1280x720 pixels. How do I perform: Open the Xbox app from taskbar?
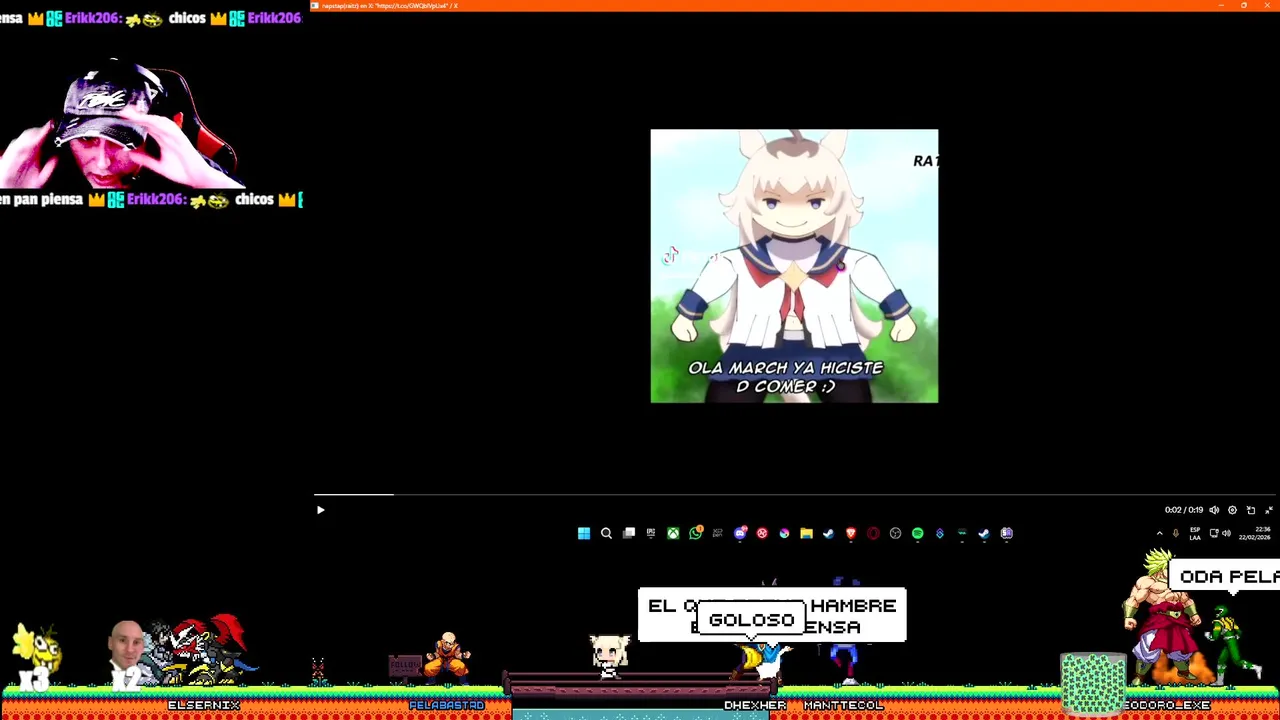673,533
